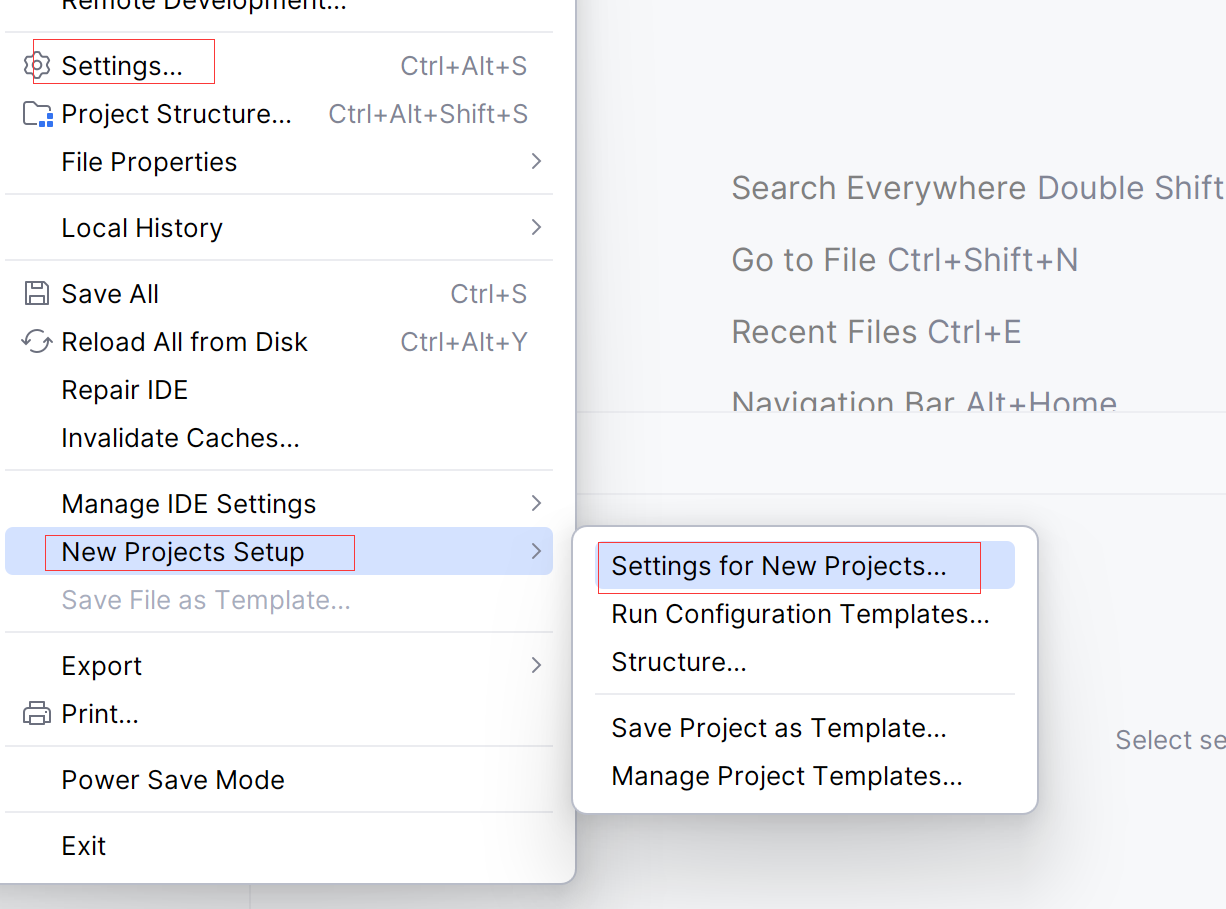Click the Reload All from Disk icon
Image resolution: width=1226 pixels, height=909 pixels.
click(37, 342)
